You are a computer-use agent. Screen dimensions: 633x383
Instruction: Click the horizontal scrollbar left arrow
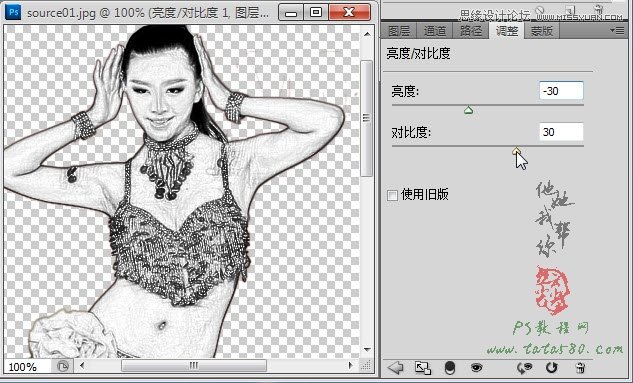click(82, 366)
